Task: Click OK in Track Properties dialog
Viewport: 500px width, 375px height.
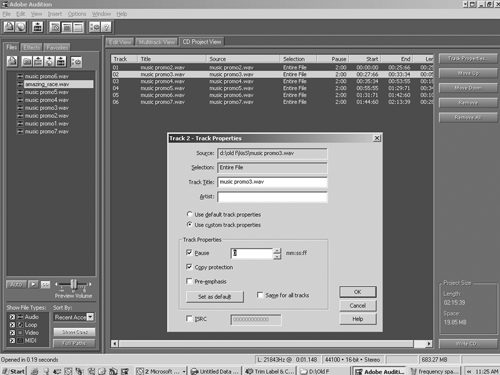Action: pos(358,292)
